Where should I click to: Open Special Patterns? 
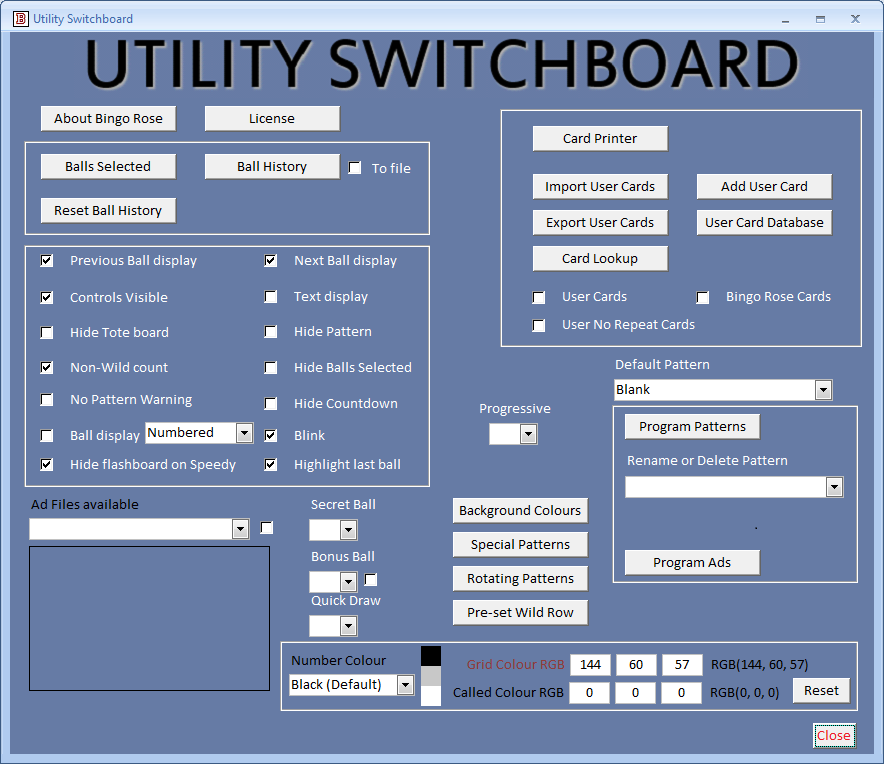[520, 544]
